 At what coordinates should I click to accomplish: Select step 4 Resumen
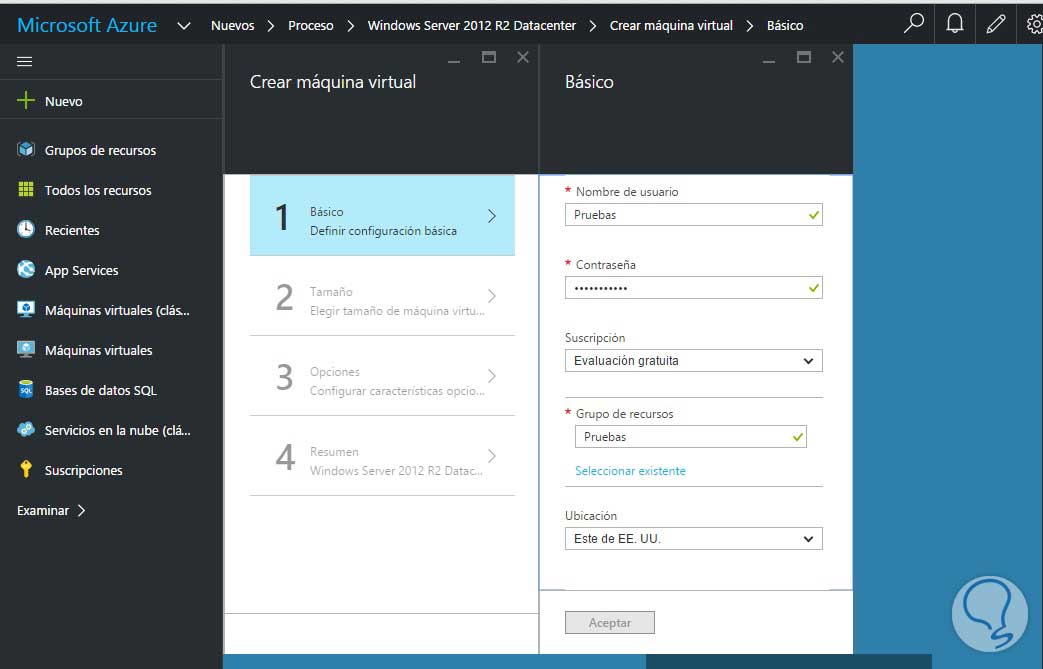(x=382, y=456)
